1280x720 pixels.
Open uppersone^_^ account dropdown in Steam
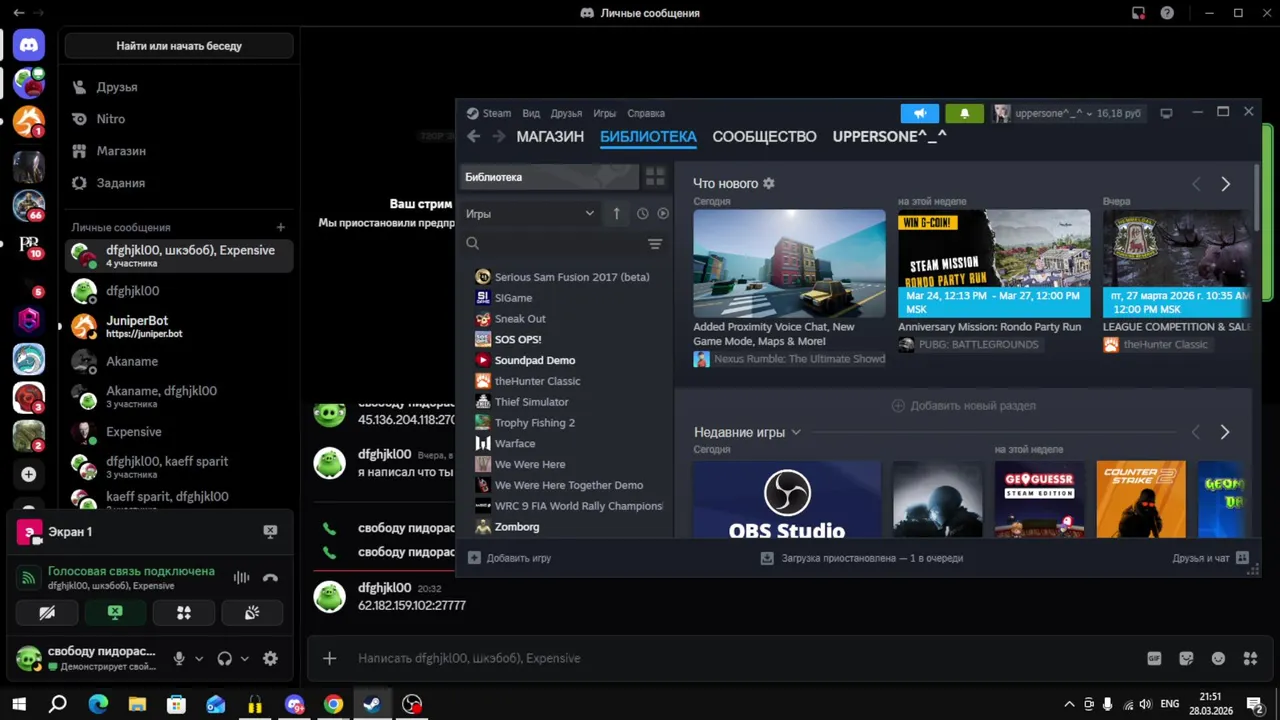[x=1067, y=113]
